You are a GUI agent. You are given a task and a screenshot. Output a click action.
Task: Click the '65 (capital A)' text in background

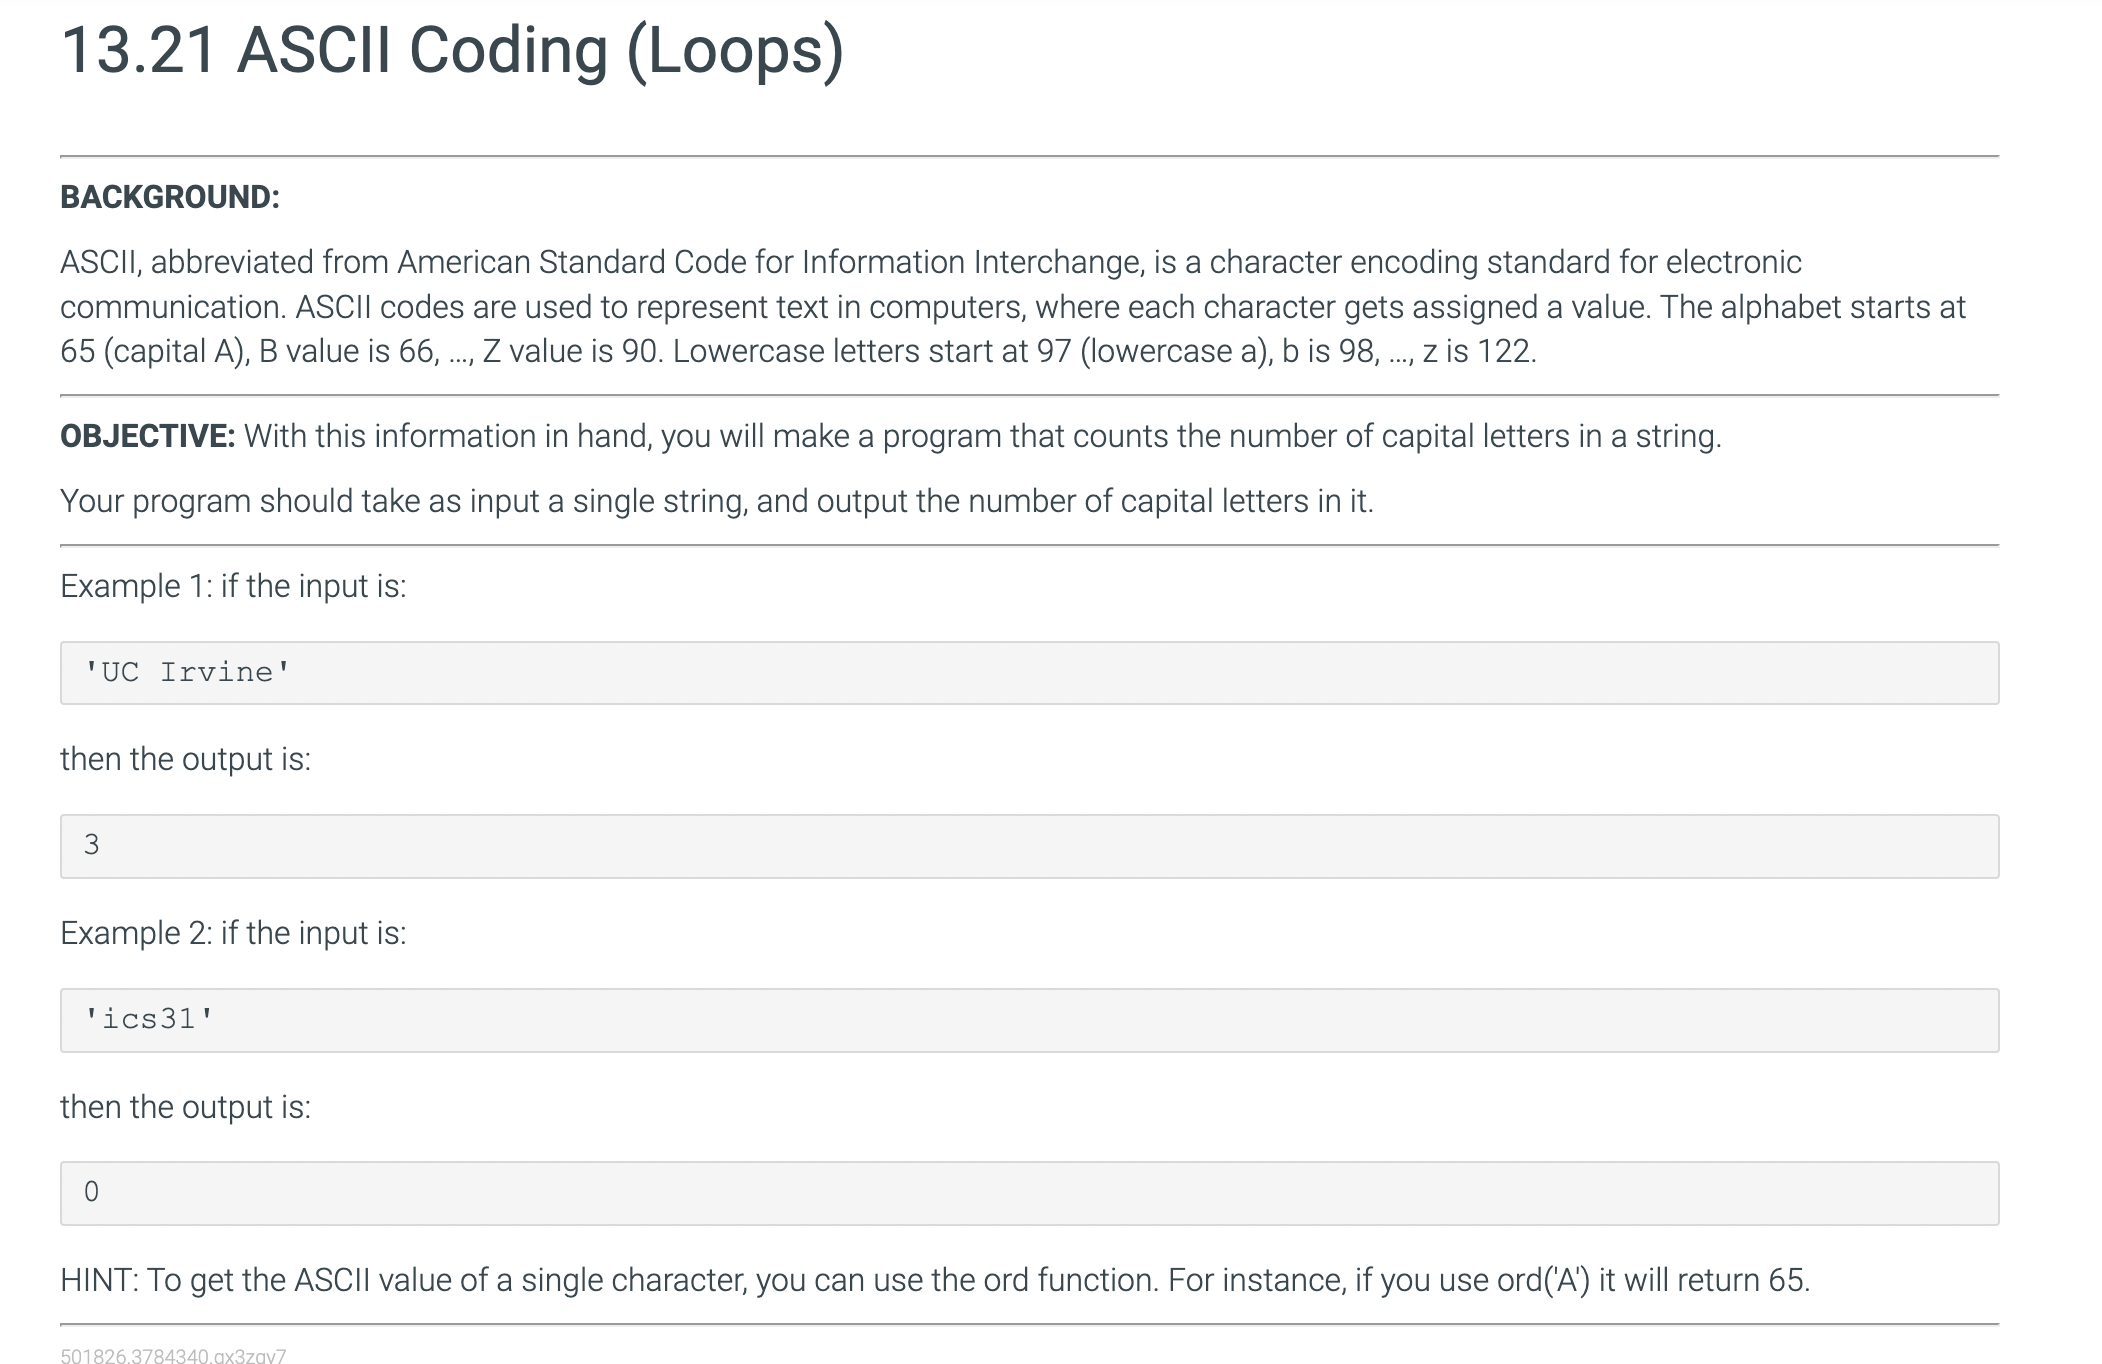coord(154,351)
